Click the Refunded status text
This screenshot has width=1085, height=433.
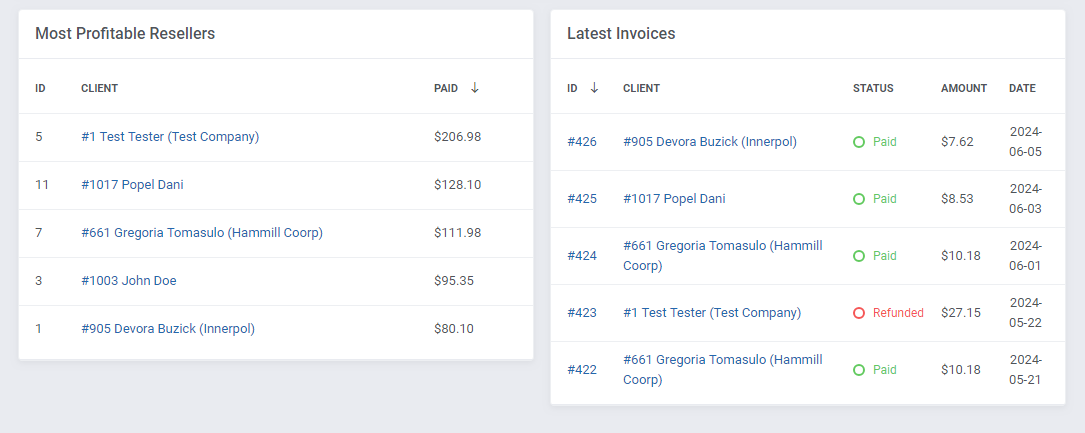click(898, 313)
